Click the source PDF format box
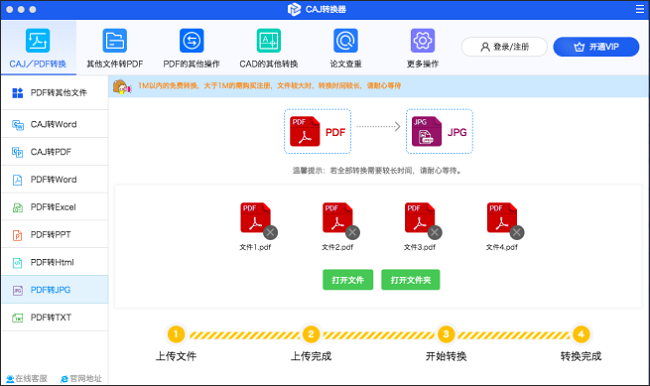 318,131
